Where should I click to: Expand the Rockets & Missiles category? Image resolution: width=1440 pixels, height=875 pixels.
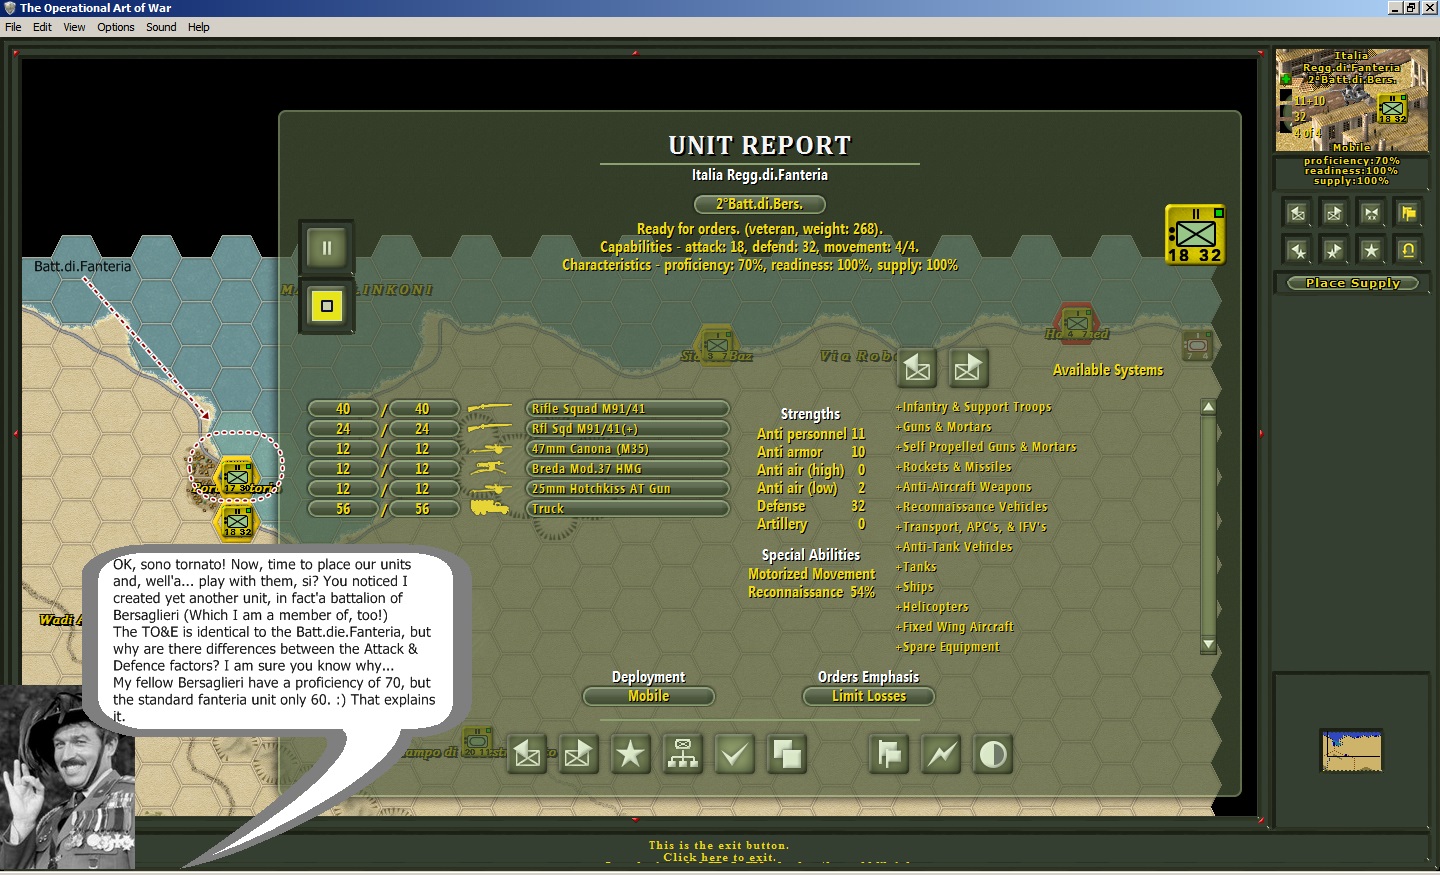pos(953,467)
